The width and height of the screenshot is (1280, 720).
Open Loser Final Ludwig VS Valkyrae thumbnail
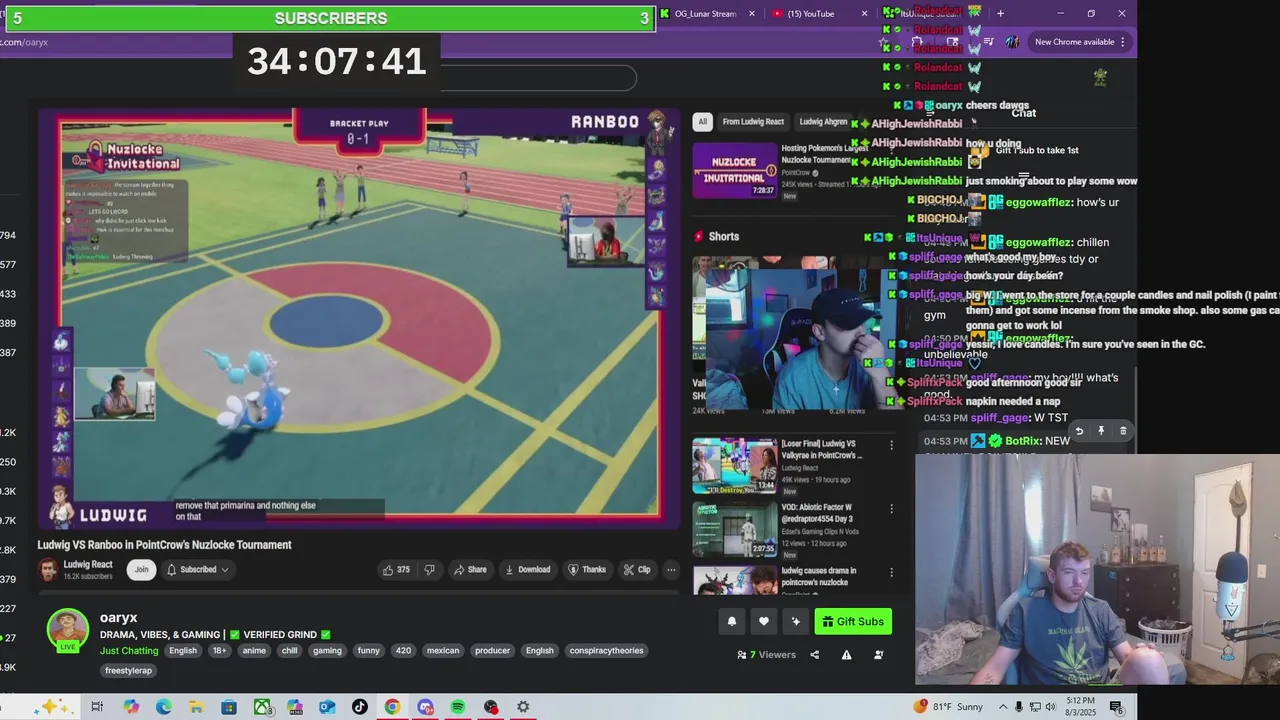click(x=735, y=466)
